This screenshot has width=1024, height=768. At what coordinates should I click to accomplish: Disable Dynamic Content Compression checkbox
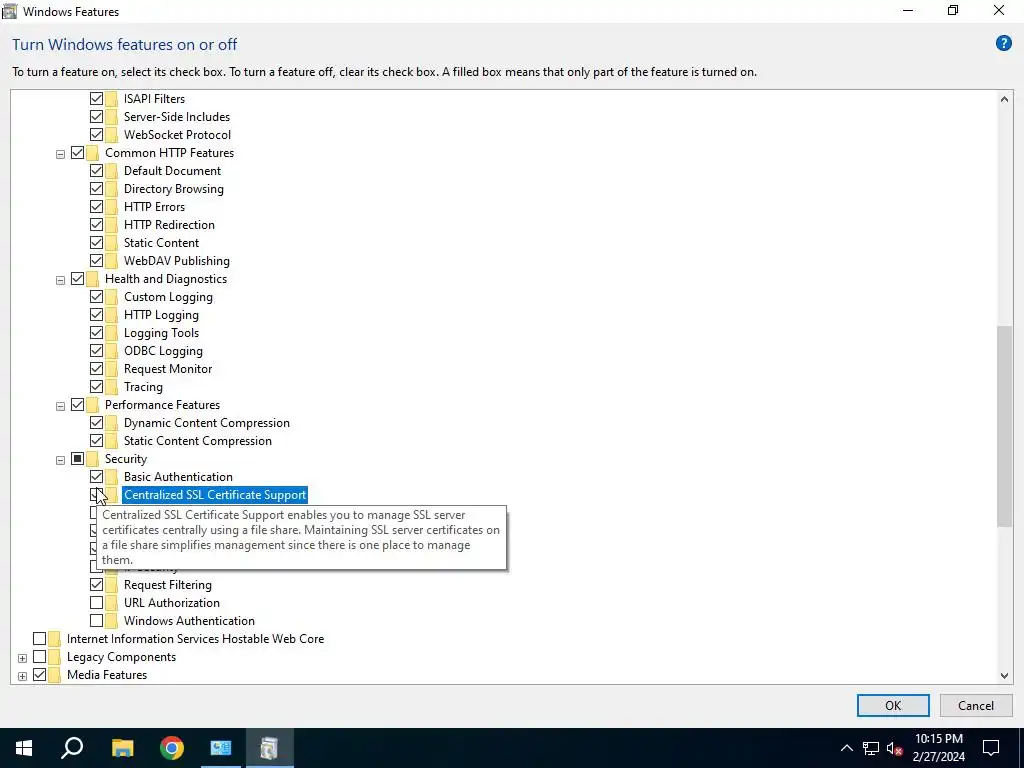96,423
